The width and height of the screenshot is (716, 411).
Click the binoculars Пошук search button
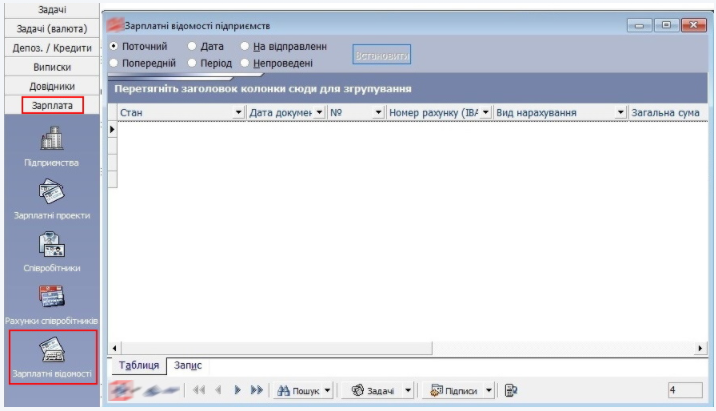(x=299, y=390)
